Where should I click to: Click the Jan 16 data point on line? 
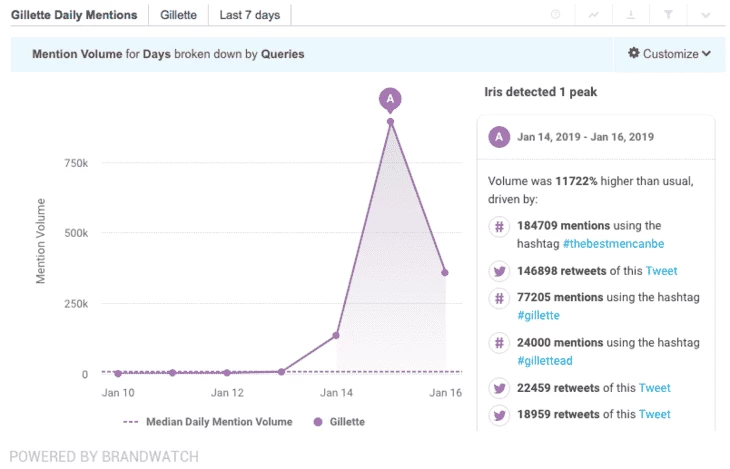[445, 272]
